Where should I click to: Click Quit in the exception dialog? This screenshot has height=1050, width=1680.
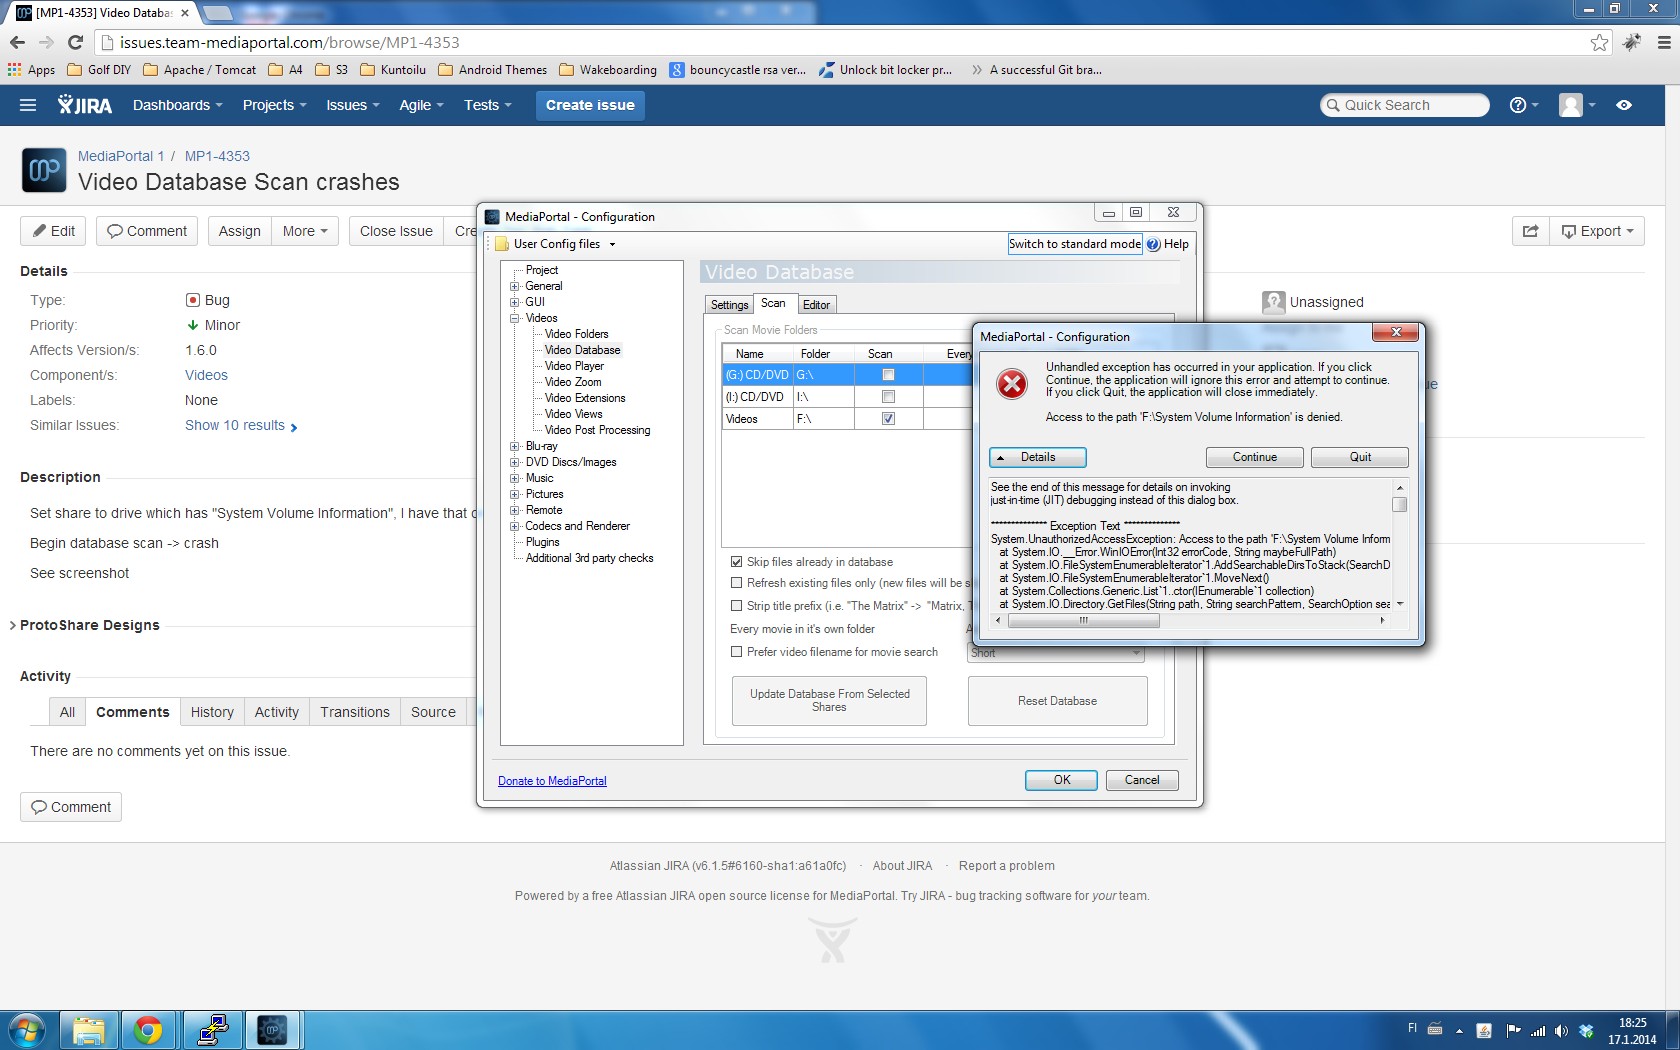click(1360, 457)
